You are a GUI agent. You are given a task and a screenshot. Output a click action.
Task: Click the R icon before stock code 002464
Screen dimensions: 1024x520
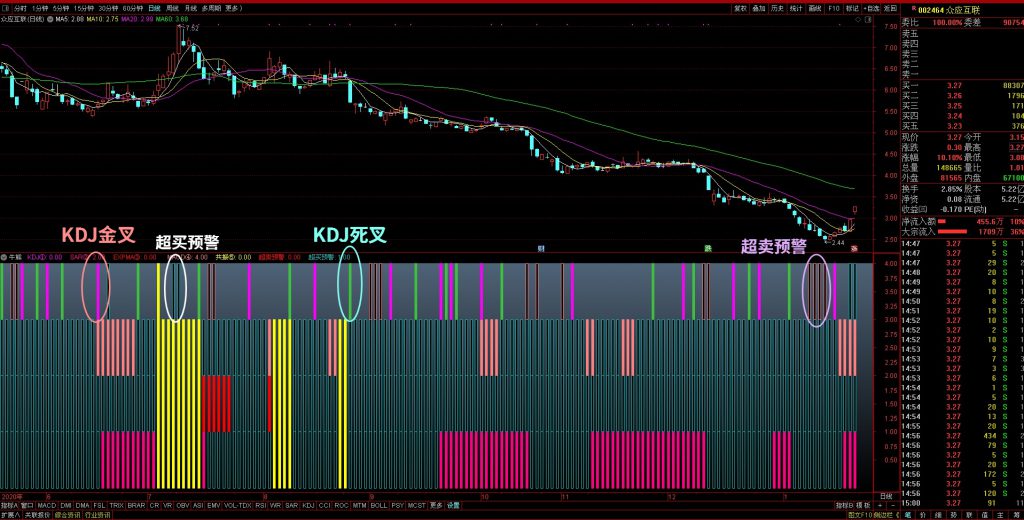click(x=905, y=8)
